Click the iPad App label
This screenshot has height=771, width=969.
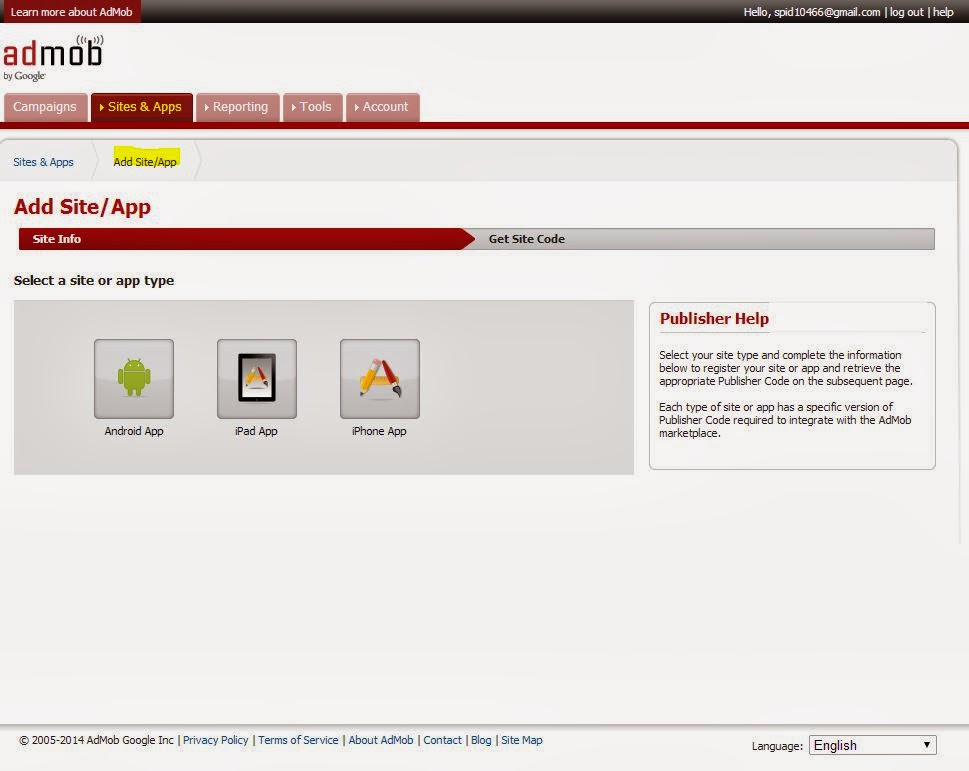(x=256, y=431)
